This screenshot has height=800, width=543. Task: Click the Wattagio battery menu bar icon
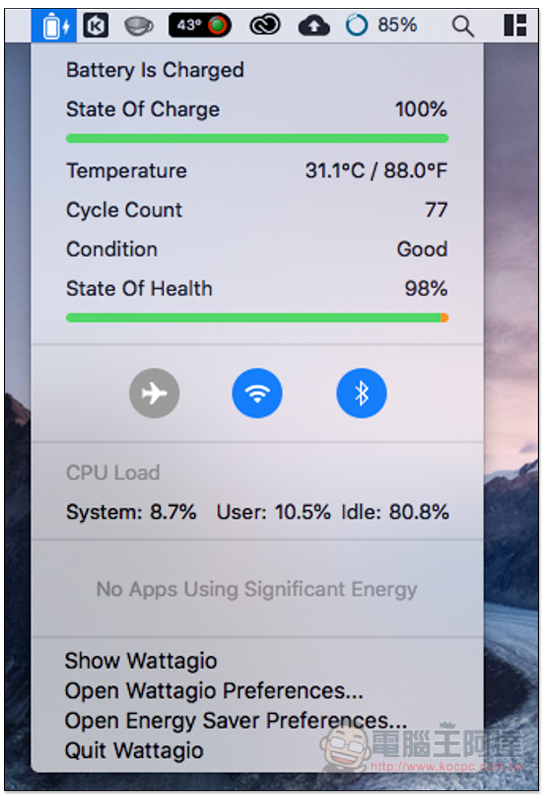[x=54, y=26]
